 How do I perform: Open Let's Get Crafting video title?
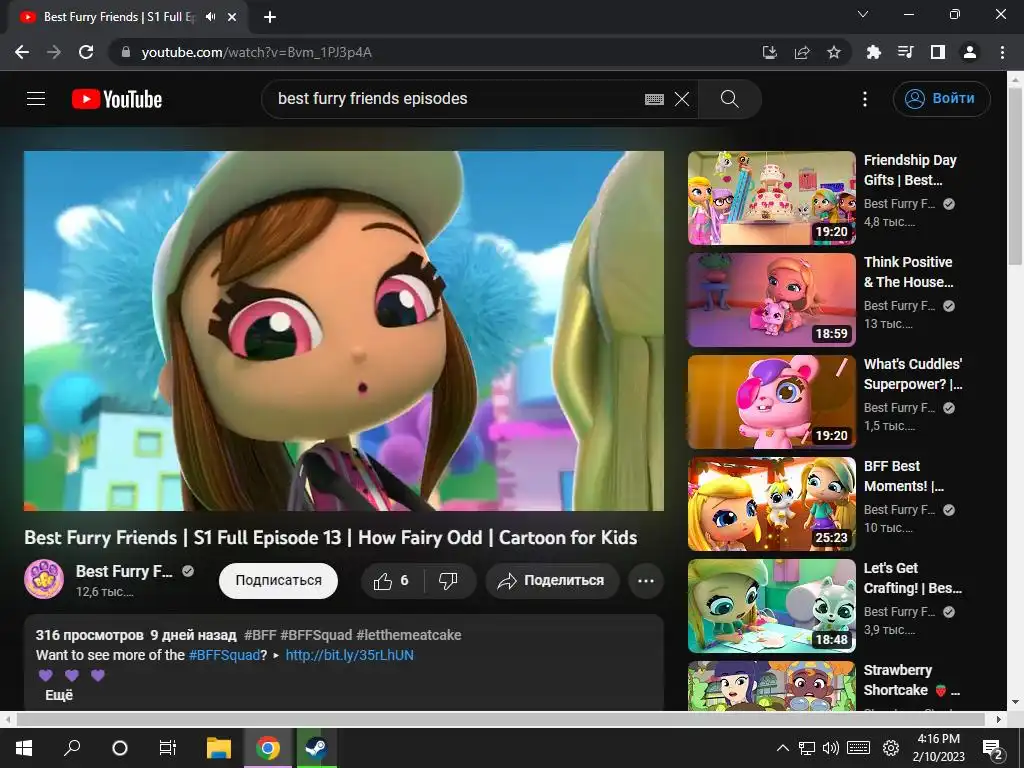pos(912,578)
